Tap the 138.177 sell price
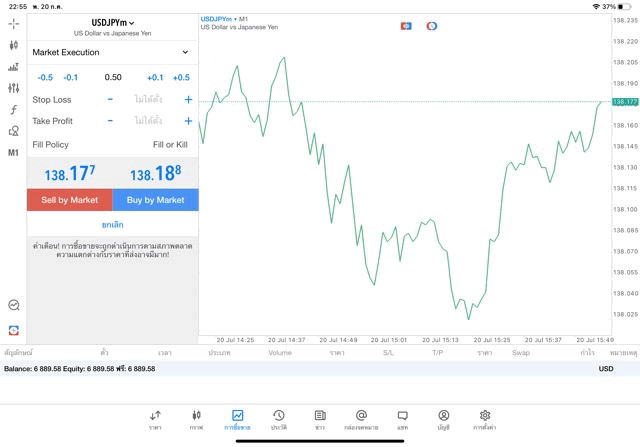The width and height of the screenshot is (640, 447). [x=70, y=173]
